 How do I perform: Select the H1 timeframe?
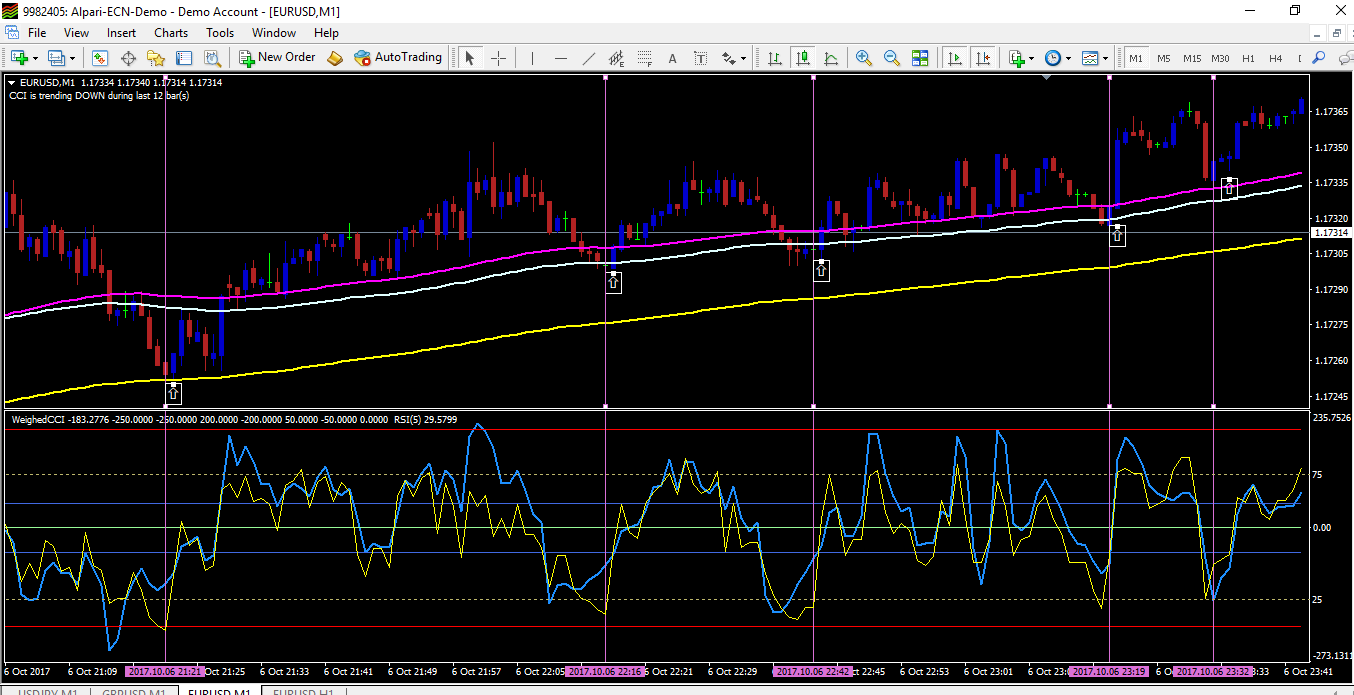pyautogui.click(x=1248, y=58)
